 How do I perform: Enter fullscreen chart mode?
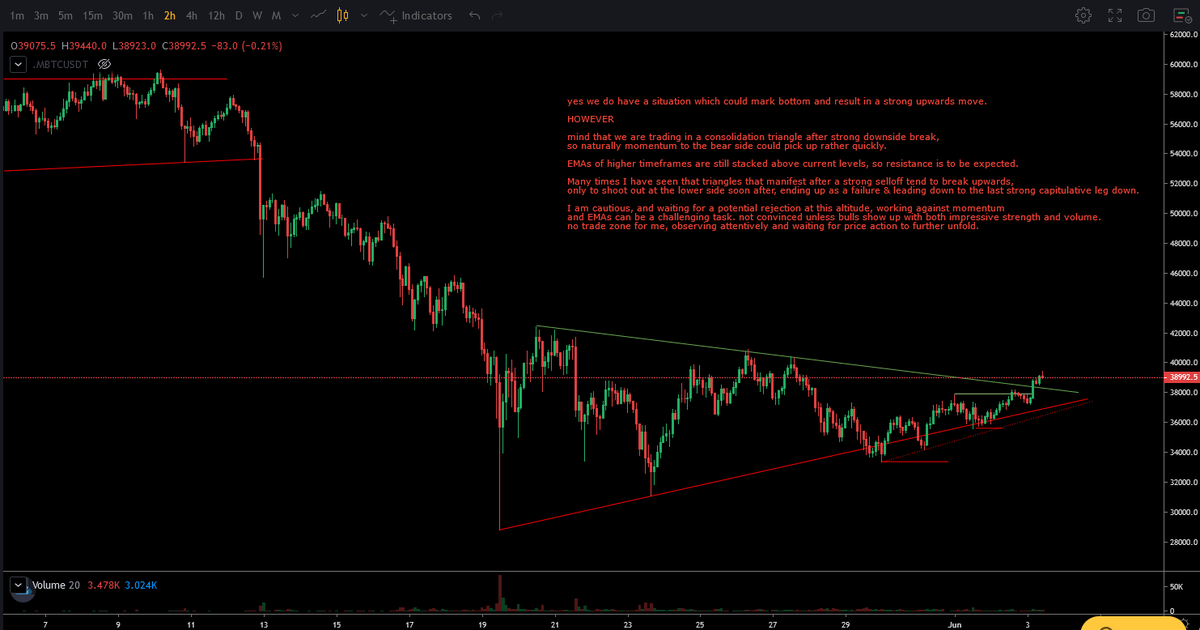(1115, 15)
